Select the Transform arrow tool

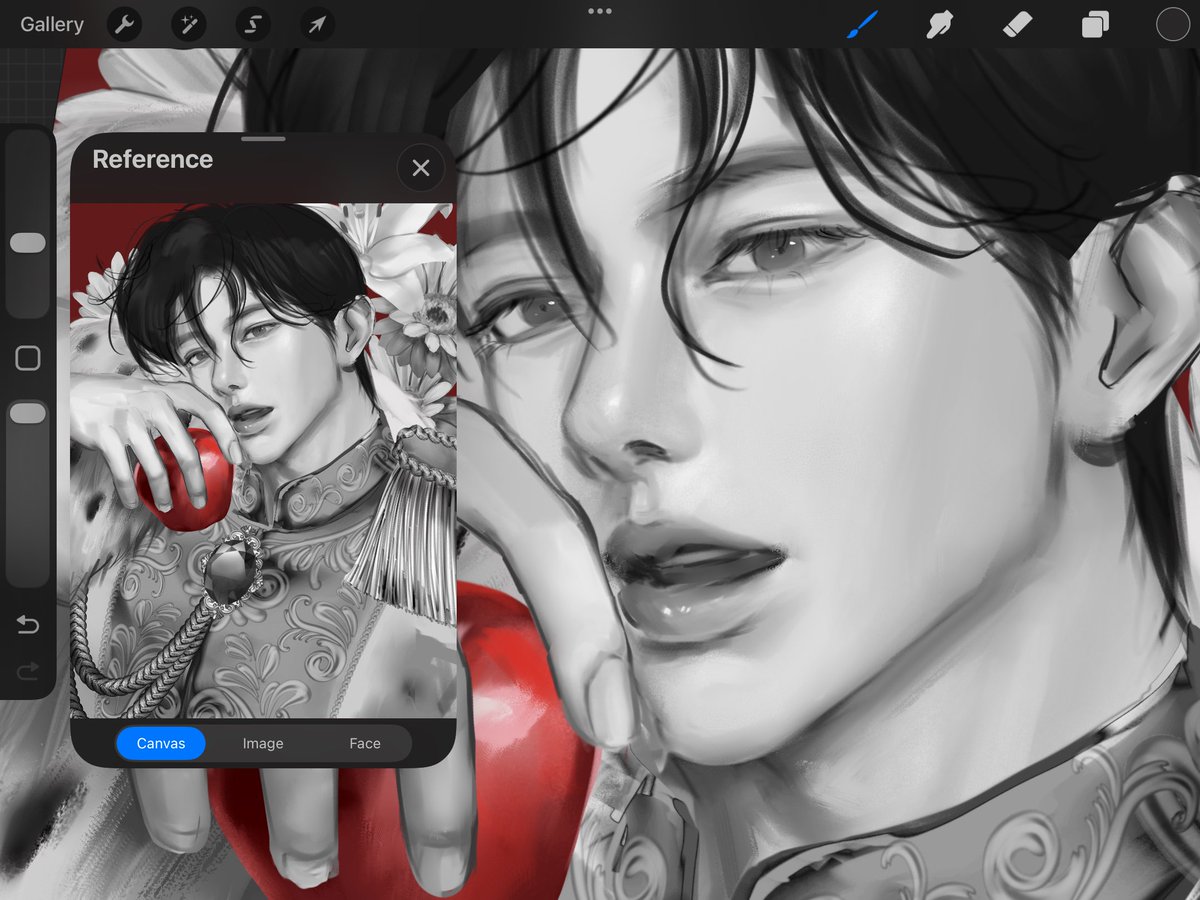click(316, 24)
